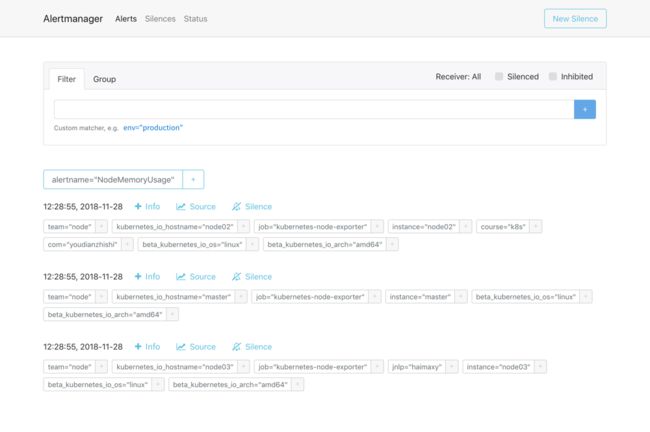Add kubernetes_io_hostname="node03" to filter via plus
This screenshot has height=432, width=650.
click(x=244, y=367)
